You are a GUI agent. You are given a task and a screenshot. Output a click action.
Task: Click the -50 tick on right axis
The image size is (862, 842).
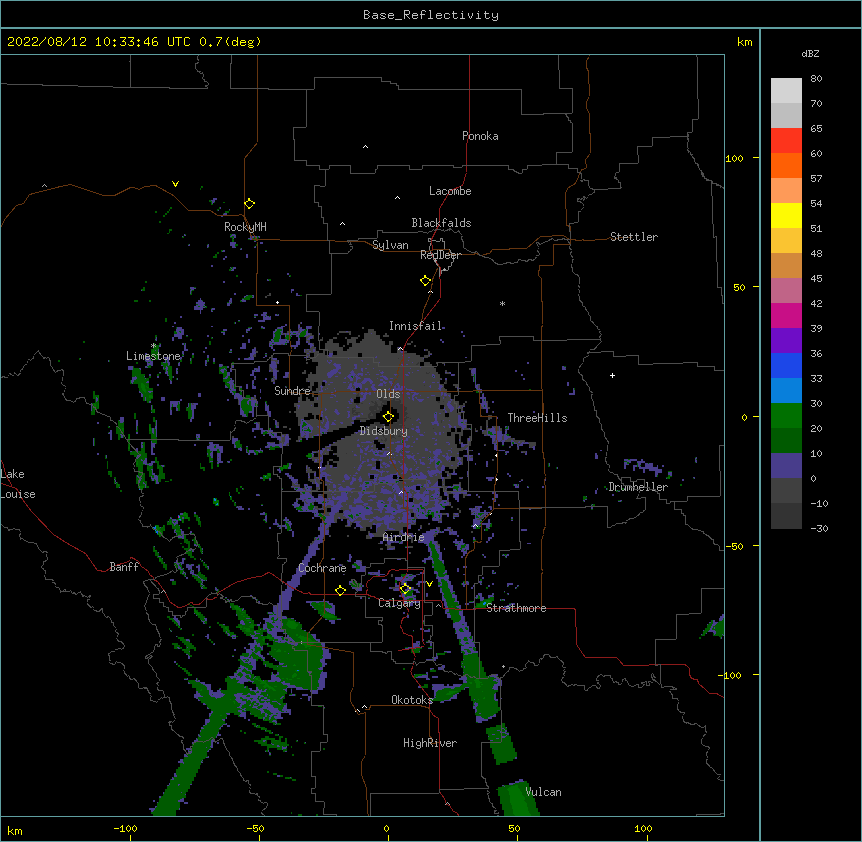click(734, 546)
